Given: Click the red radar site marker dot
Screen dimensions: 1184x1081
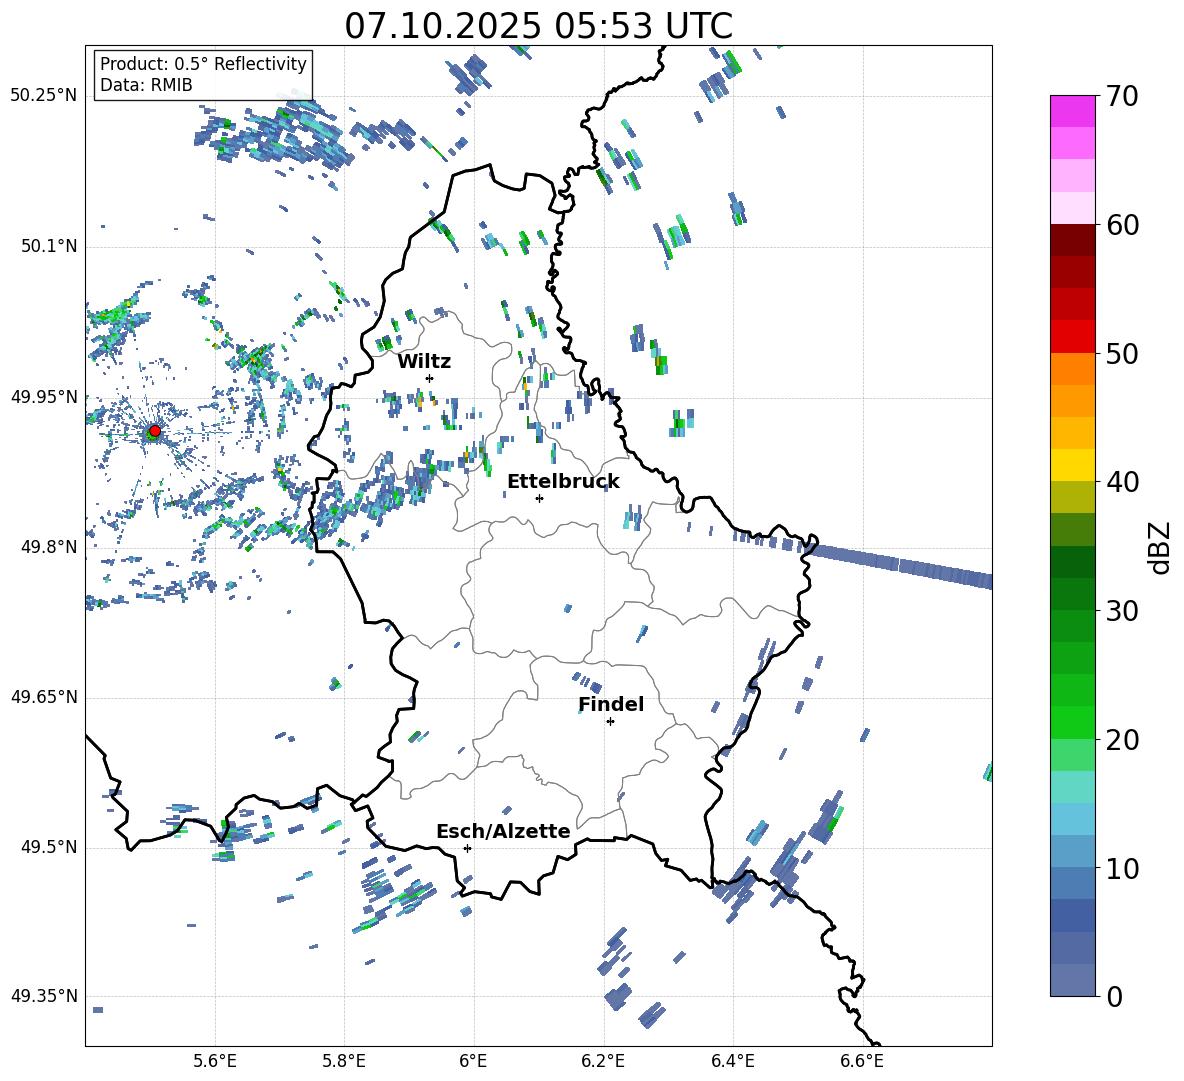Looking at the screenshot, I should click(154, 431).
